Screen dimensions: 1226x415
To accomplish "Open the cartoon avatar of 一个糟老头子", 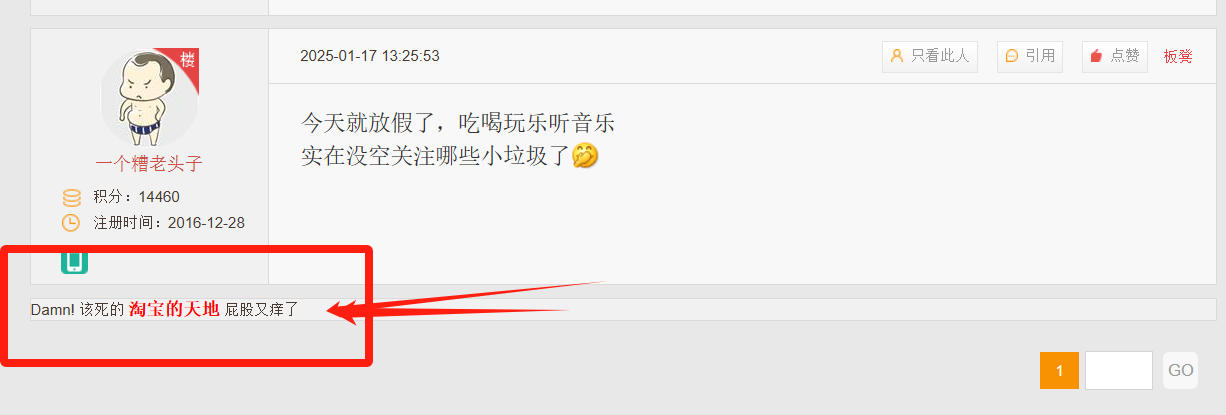I will (x=149, y=97).
